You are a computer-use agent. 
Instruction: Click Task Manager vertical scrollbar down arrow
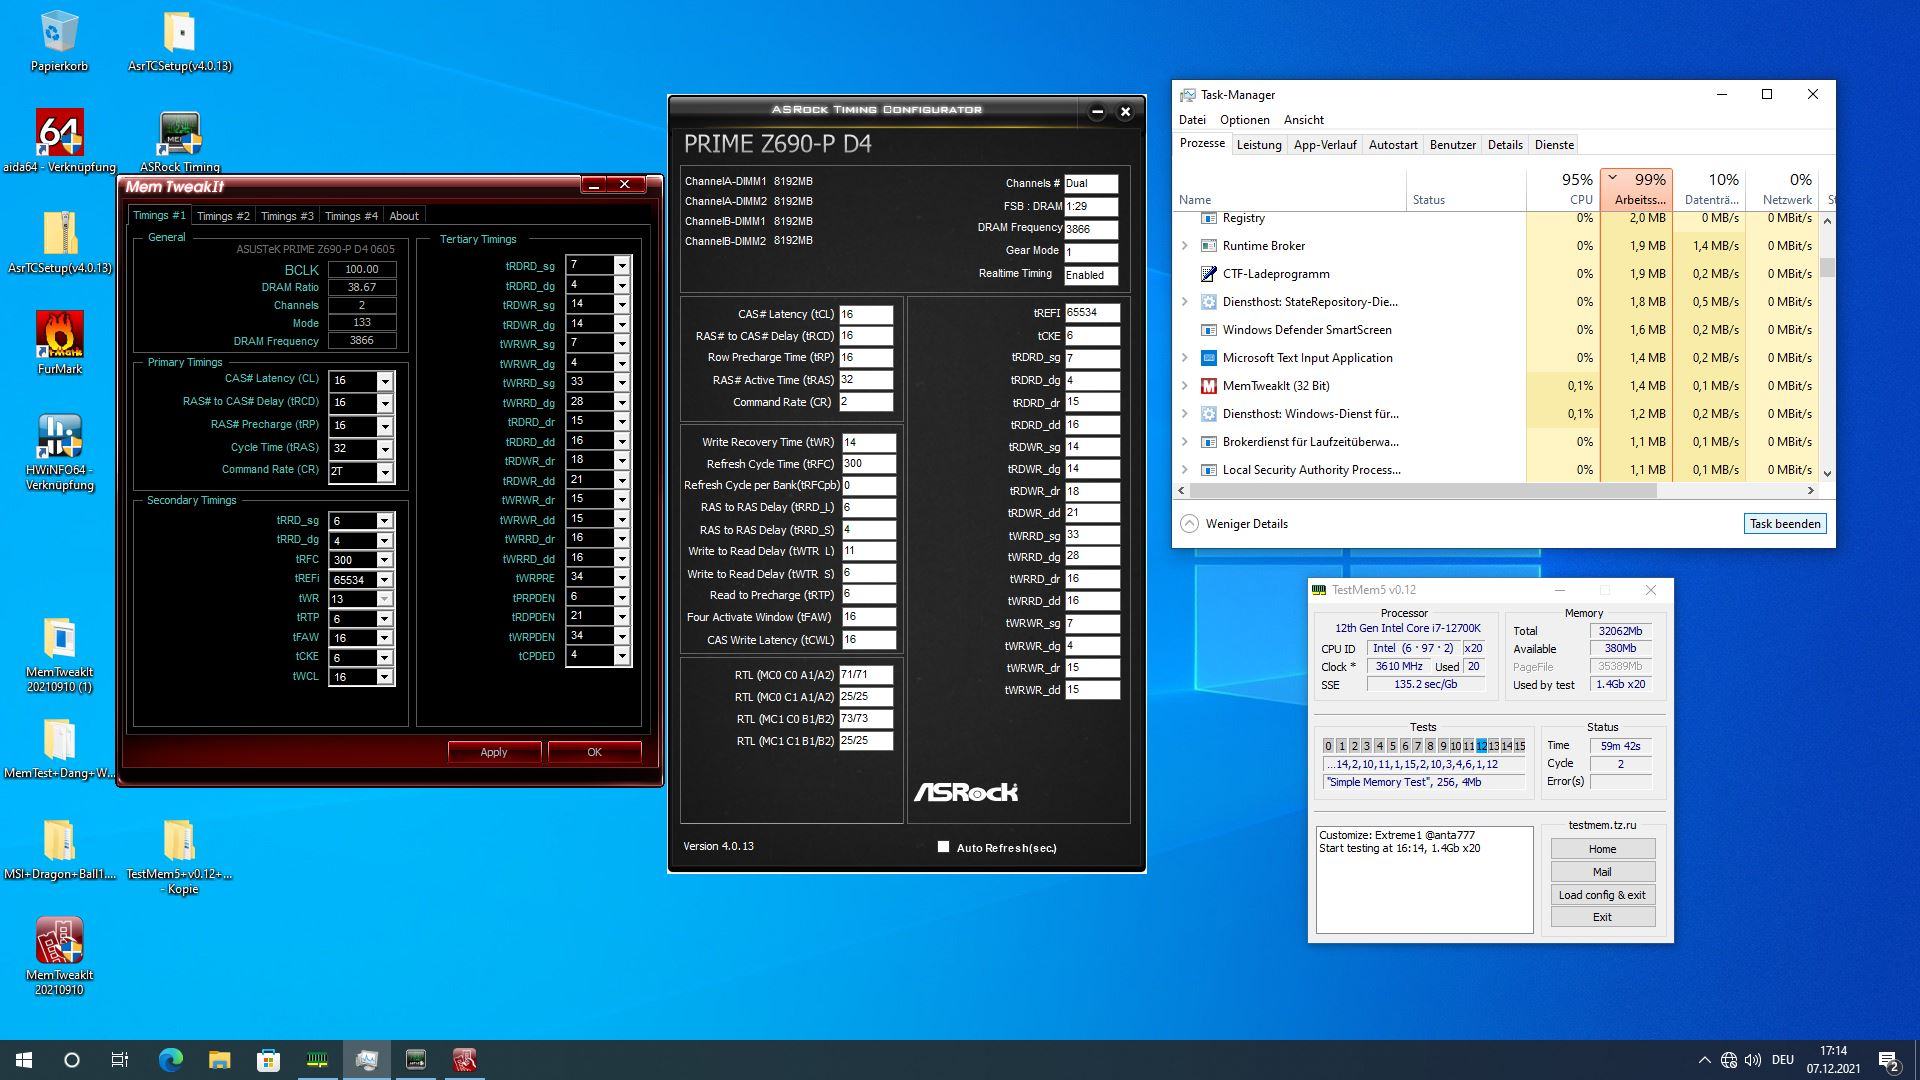point(1827,474)
